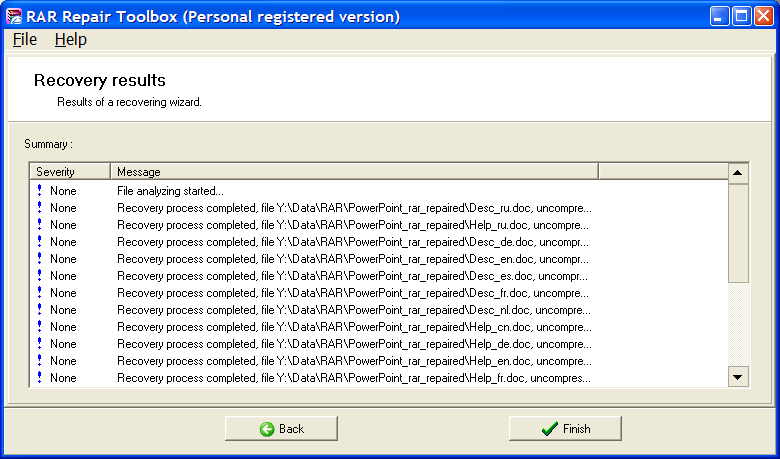Screen dimensions: 780x459
Task: Click the severity icon for the Desc_fr.doc row
Action: [39, 292]
